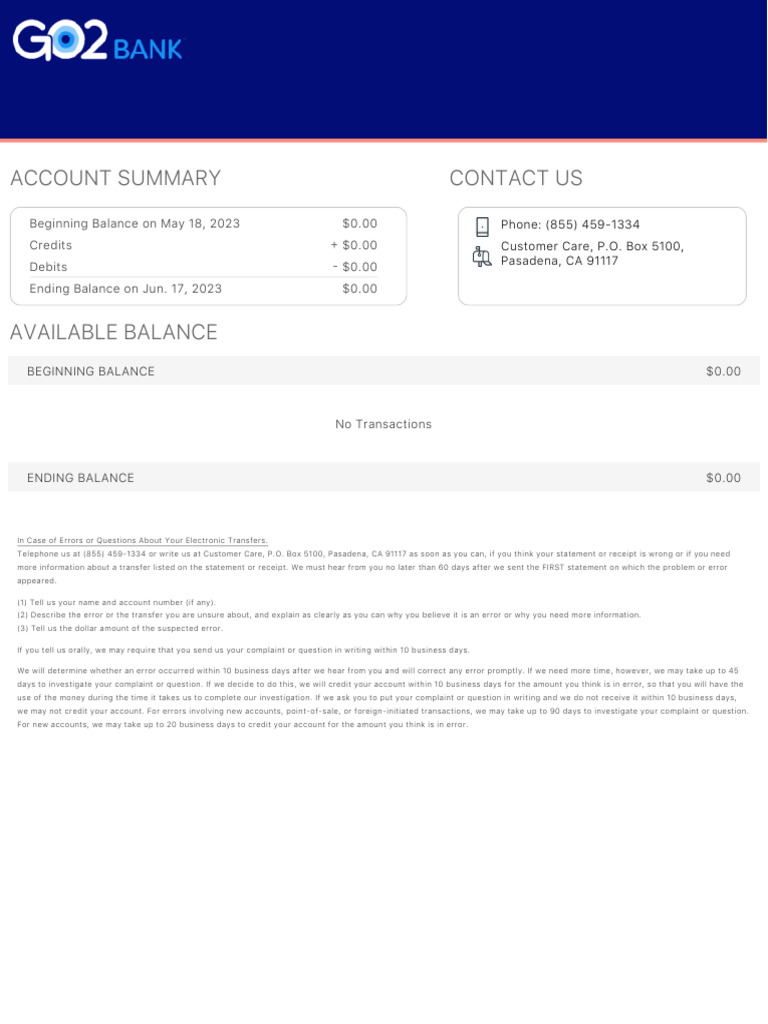Viewport: 768px width, 1024px height.
Task: Select the Account Summary heading
Action: point(115,179)
